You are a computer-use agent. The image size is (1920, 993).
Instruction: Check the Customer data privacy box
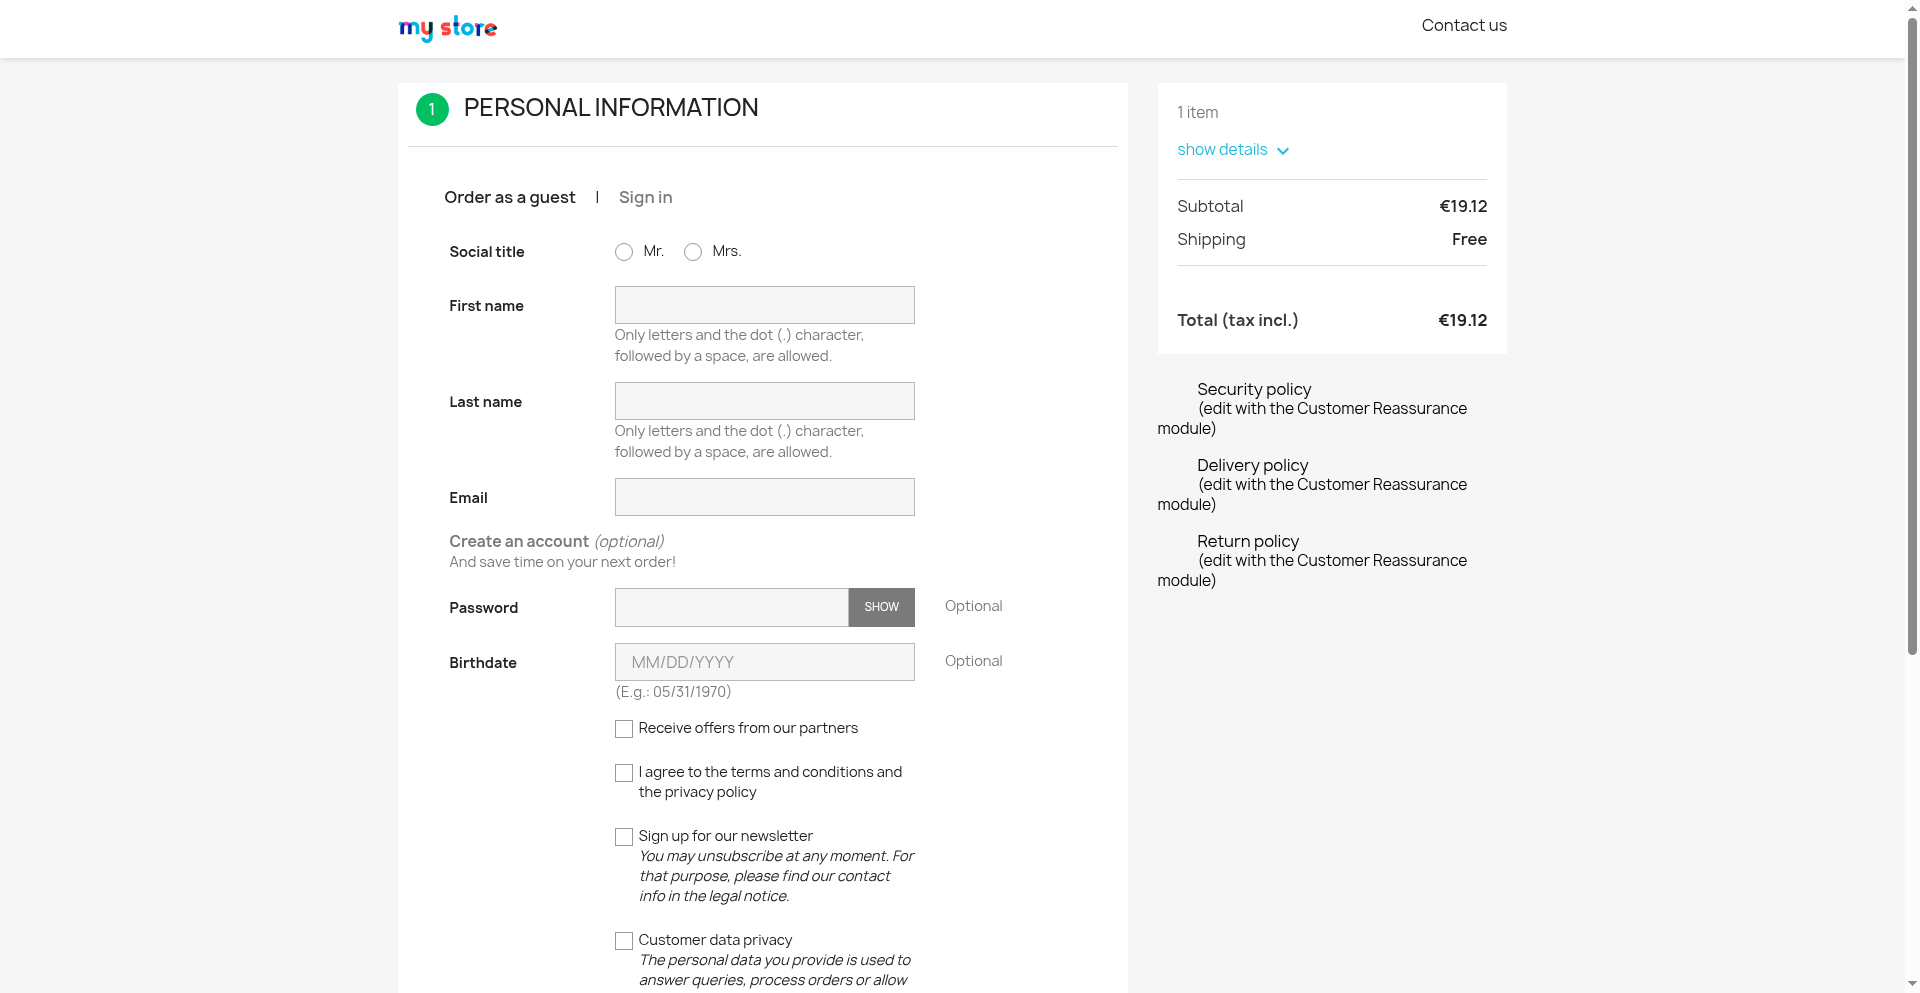pos(624,941)
